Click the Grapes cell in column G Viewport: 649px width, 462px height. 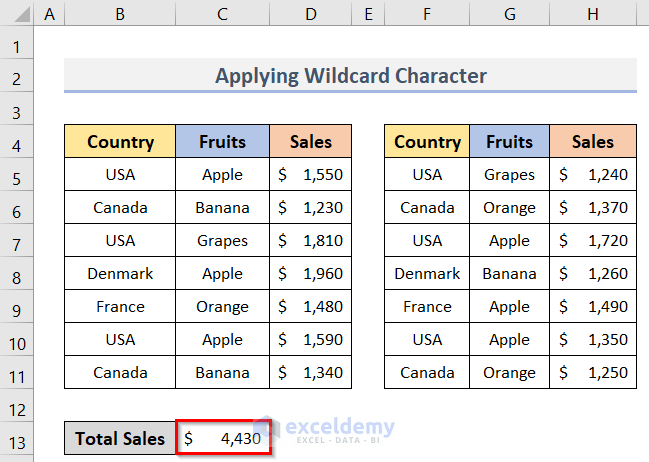pos(509,175)
